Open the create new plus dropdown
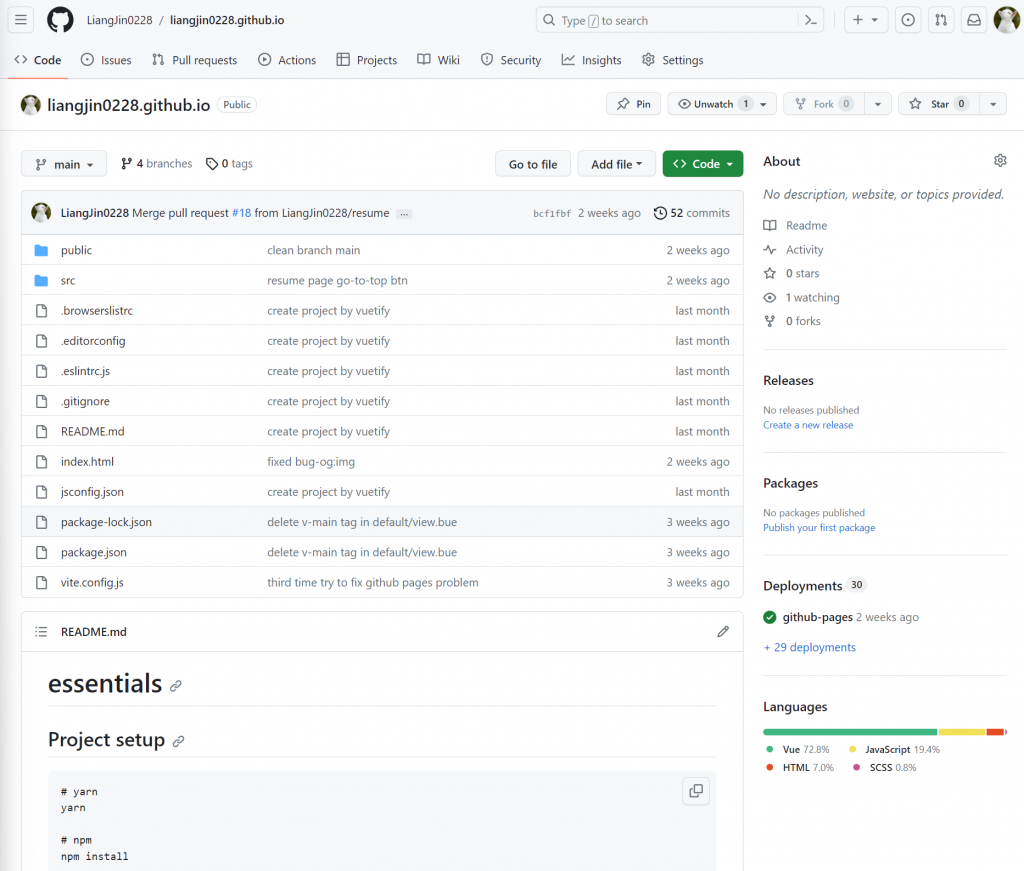This screenshot has height=871, width=1024. 865,20
